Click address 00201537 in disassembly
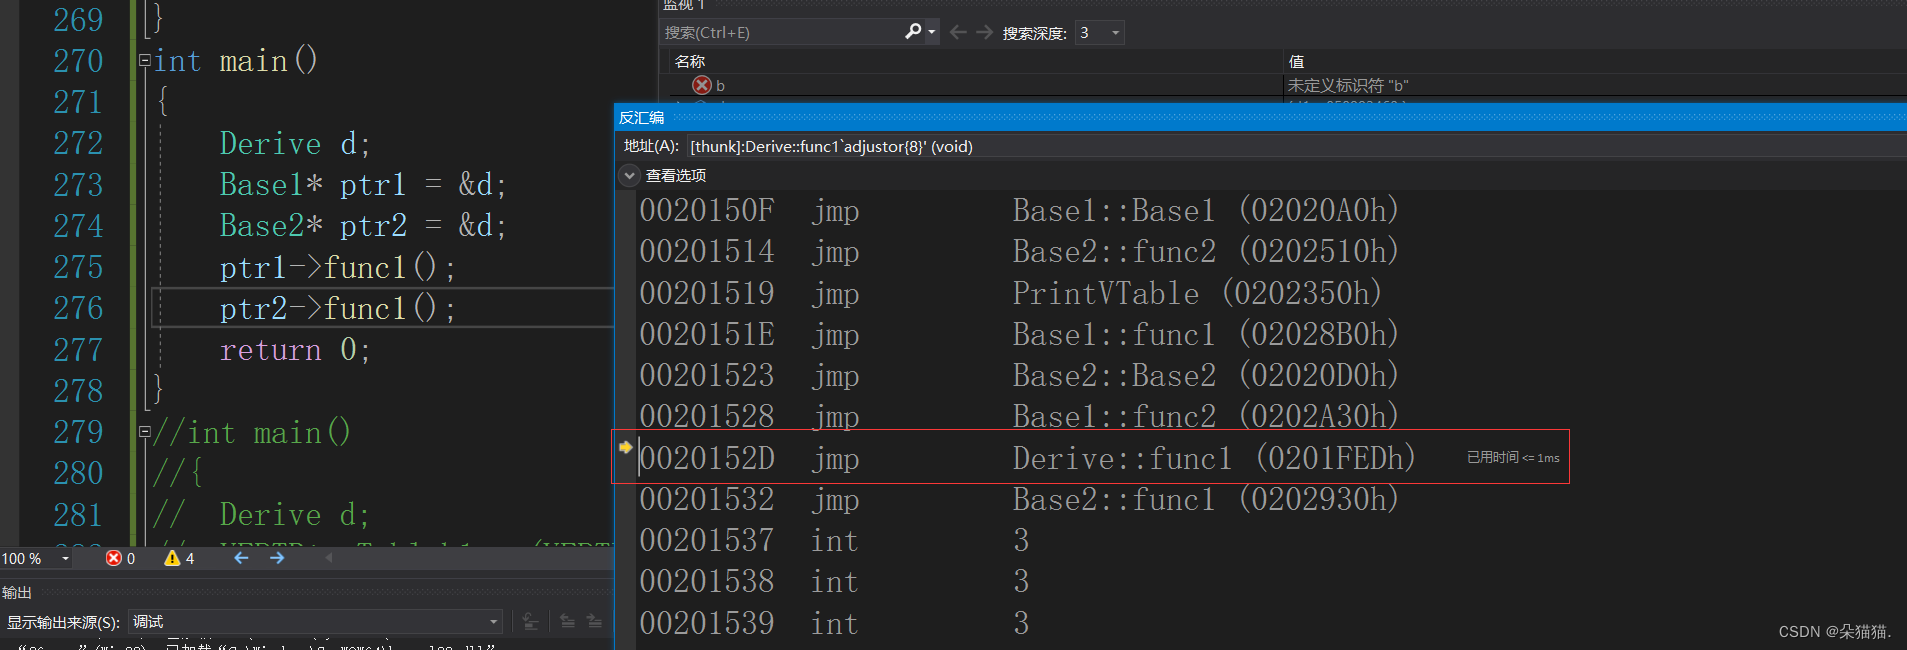This screenshot has height=650, width=1907. coord(707,541)
